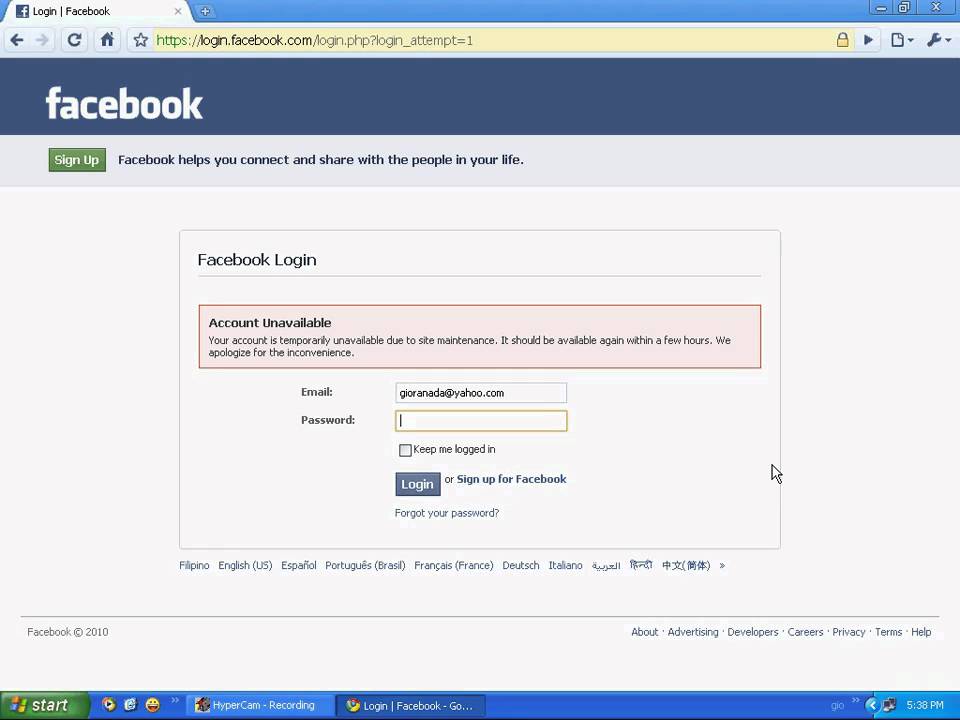Screen dimensions: 960x720
Task: Click the blue Login button
Action: click(x=418, y=484)
